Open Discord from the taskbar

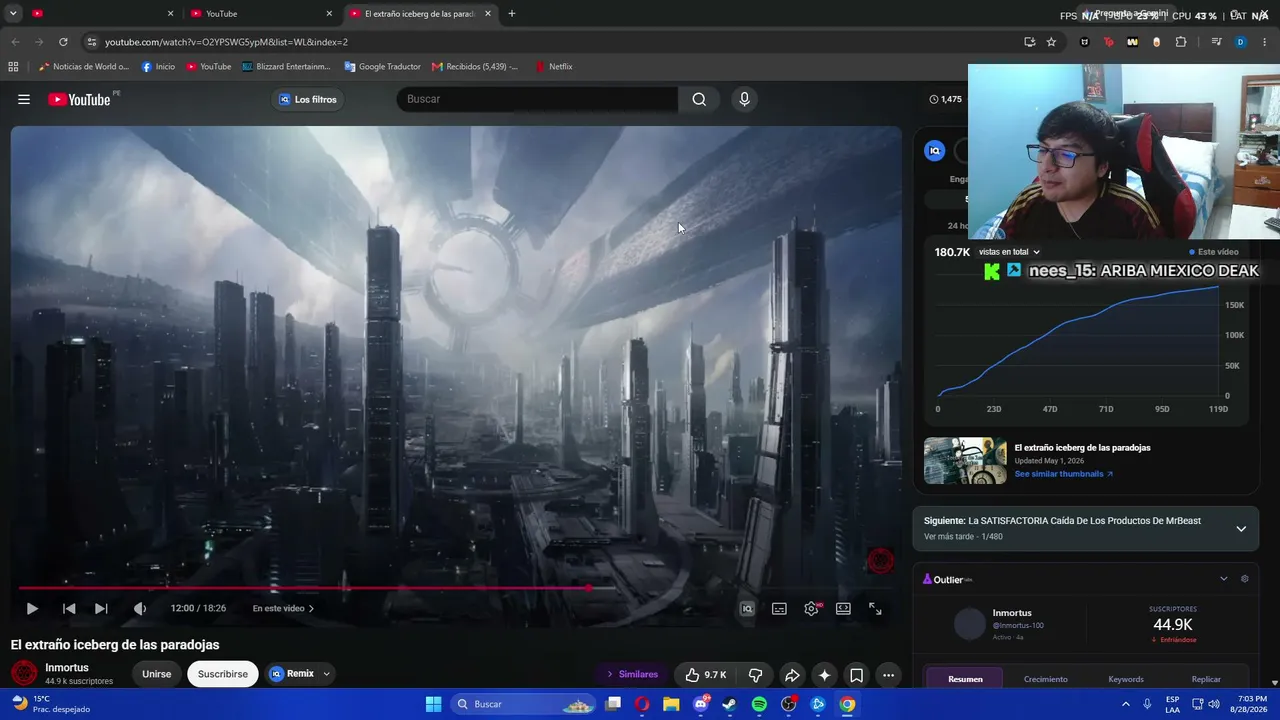pyautogui.click(x=701, y=704)
